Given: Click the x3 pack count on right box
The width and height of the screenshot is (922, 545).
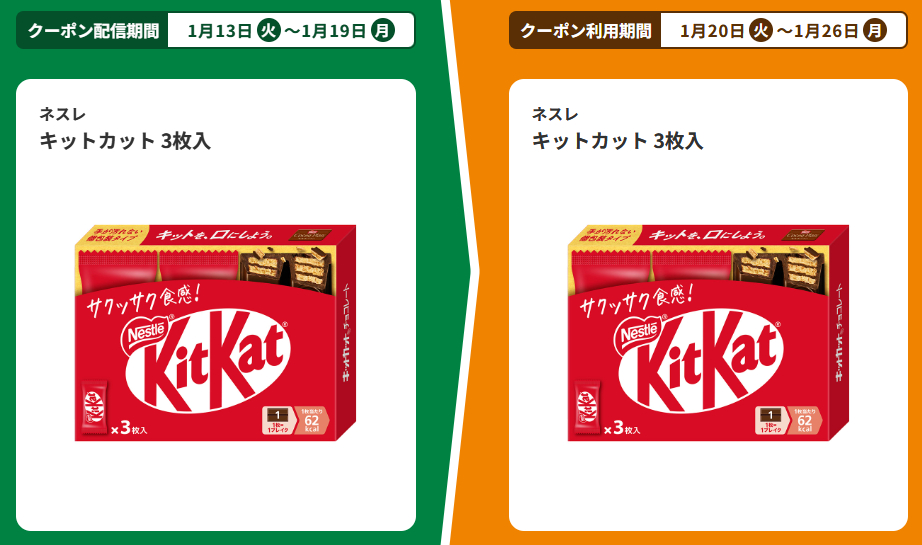Looking at the screenshot, I should coord(622,428).
